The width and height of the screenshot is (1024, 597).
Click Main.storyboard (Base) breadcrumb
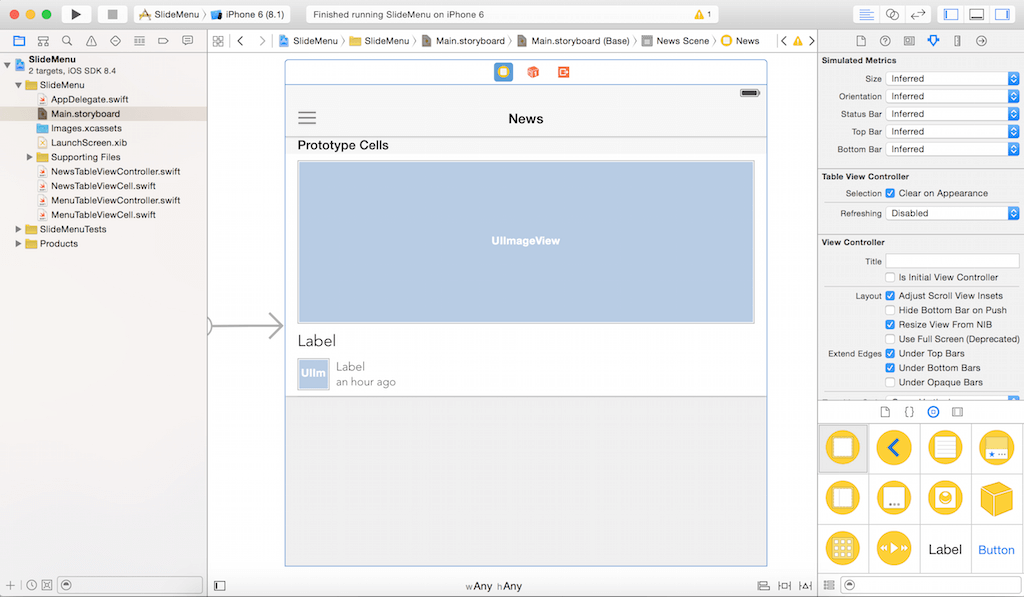click(x=580, y=41)
